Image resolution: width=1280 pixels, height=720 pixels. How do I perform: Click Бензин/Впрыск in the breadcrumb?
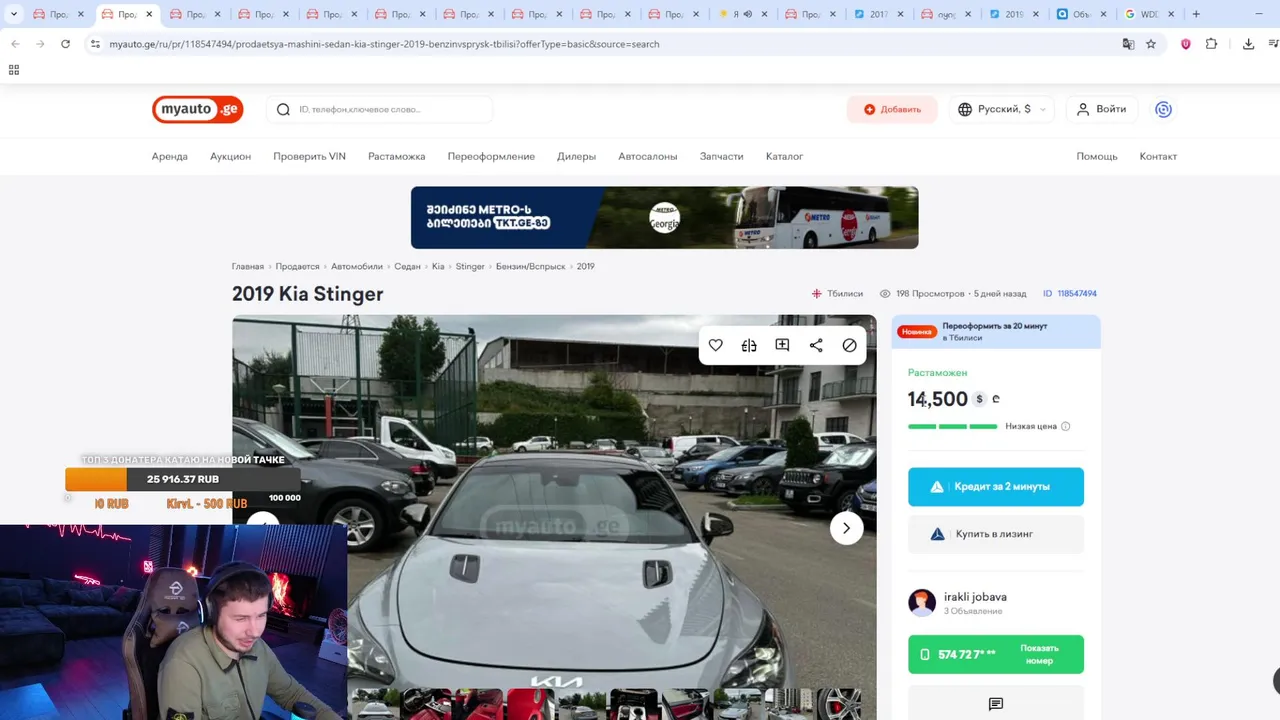(x=531, y=267)
